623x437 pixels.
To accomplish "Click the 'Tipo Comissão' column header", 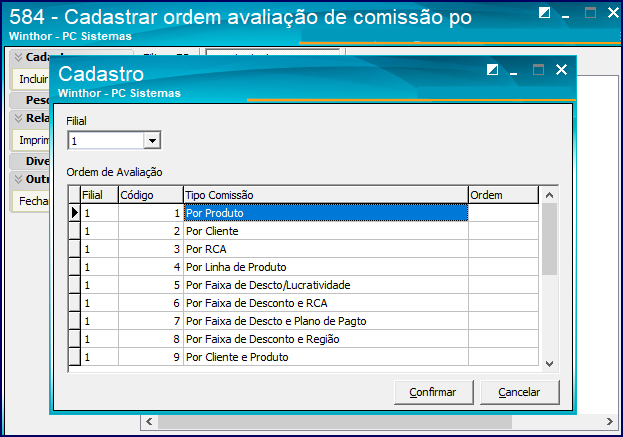I will 325,195.
